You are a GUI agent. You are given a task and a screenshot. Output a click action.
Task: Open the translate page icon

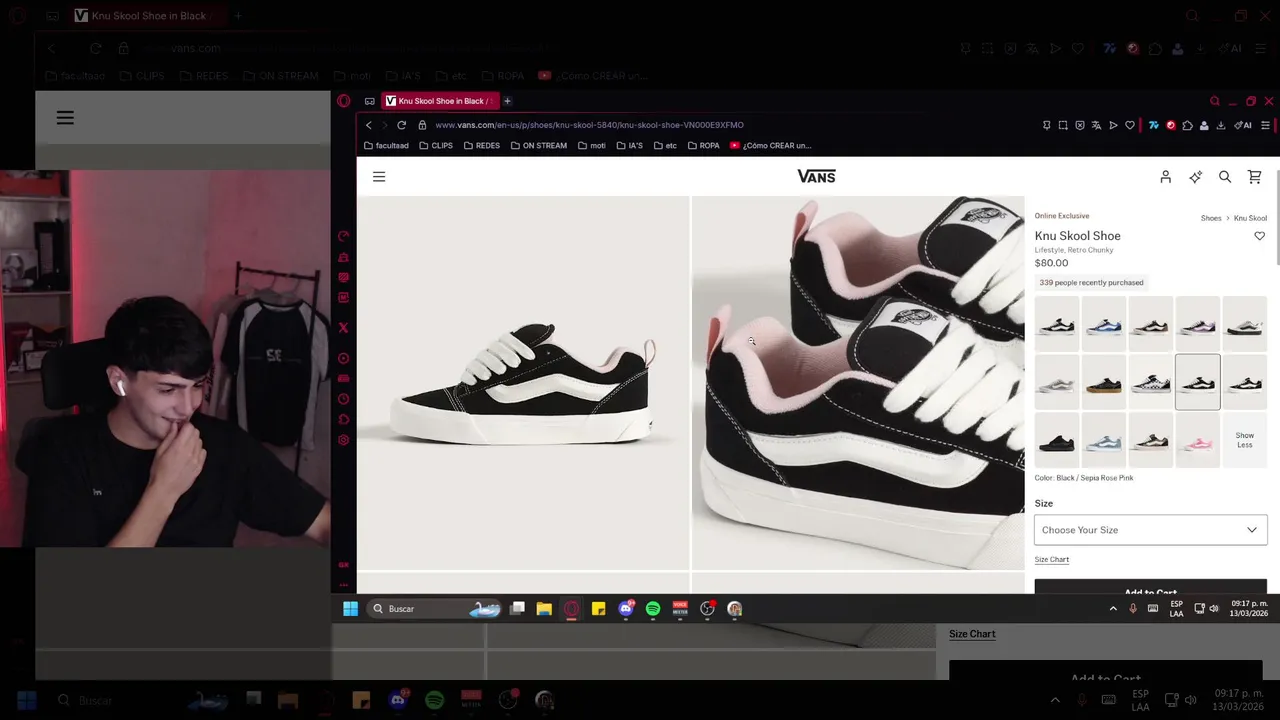[1097, 125]
